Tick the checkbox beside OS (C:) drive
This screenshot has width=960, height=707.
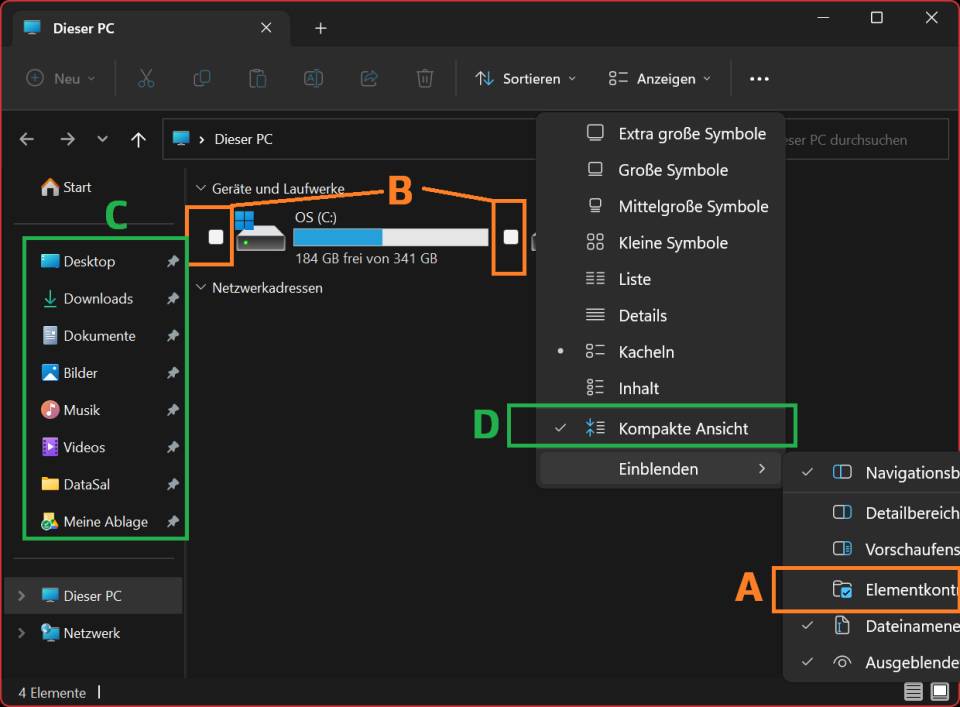click(x=215, y=237)
